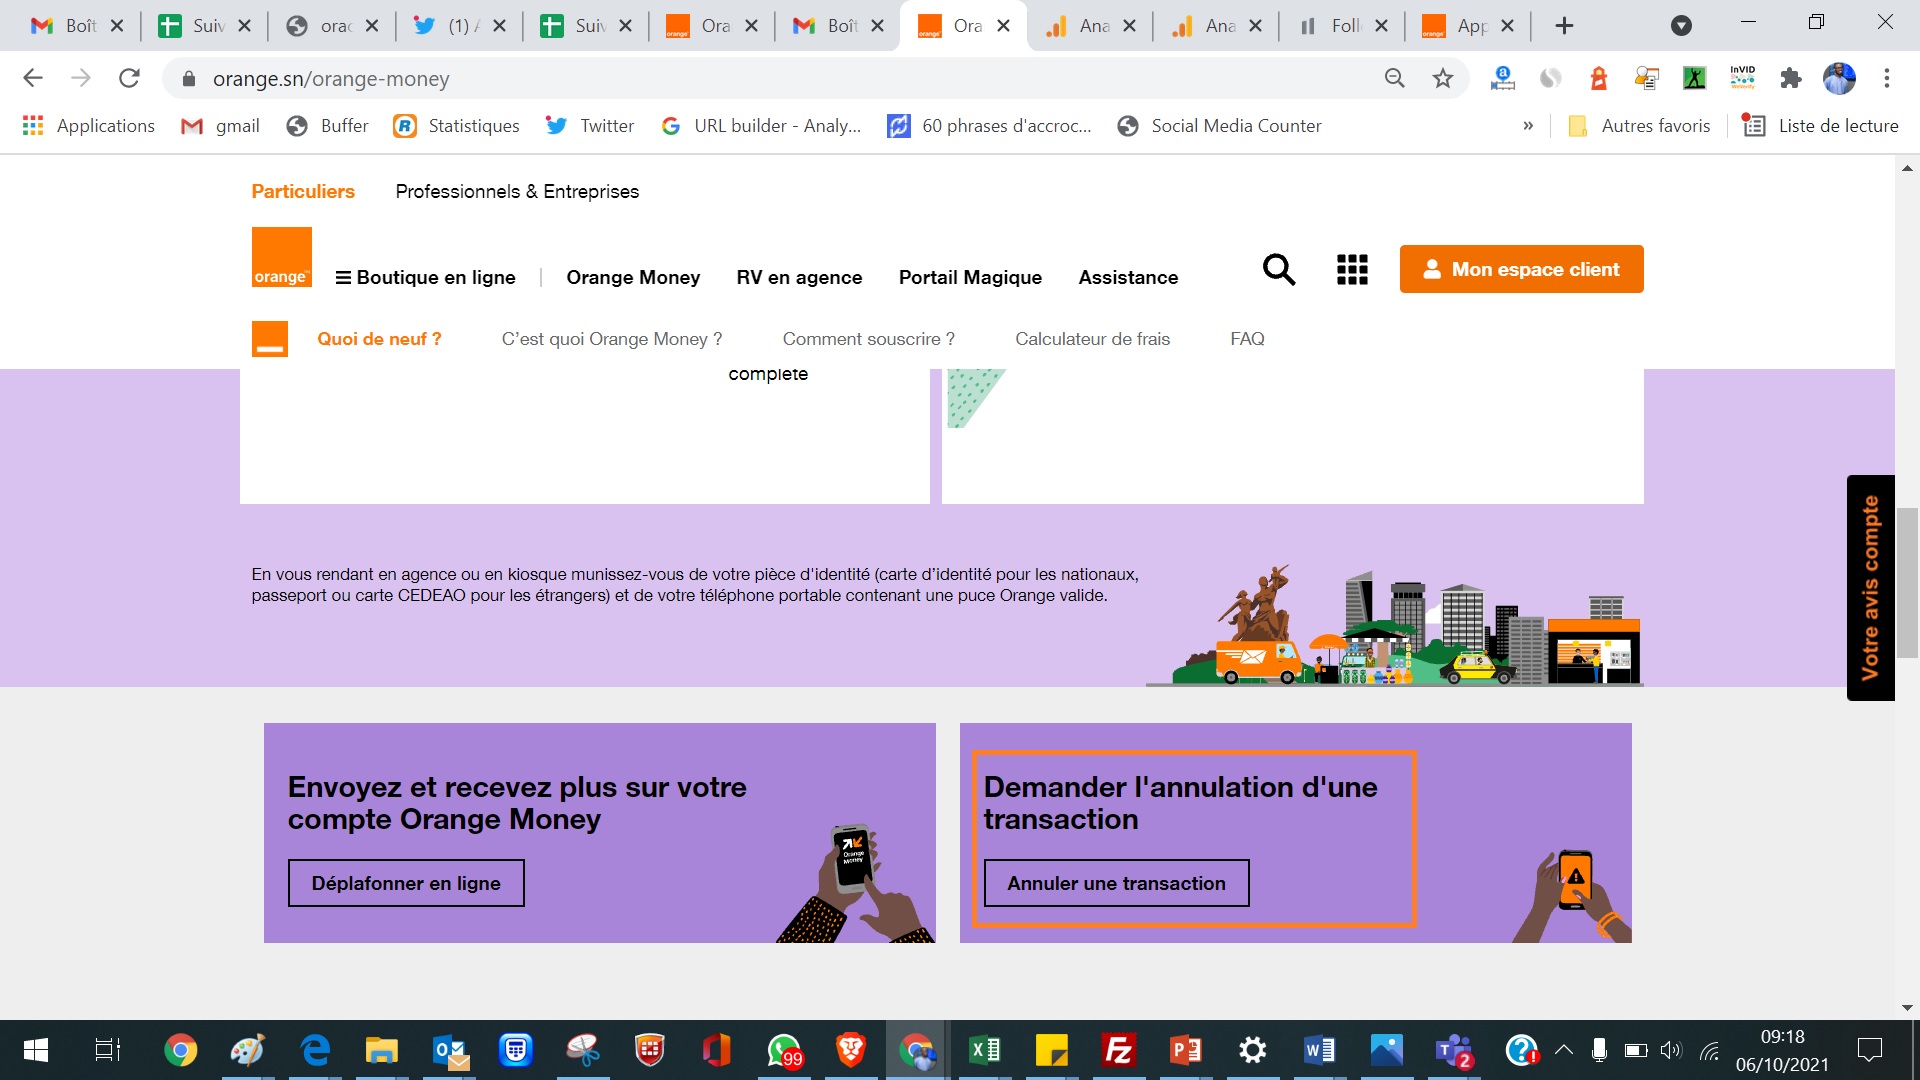The image size is (1920, 1080).
Task: Expand the Boutique en ligne menu
Action: coord(426,277)
